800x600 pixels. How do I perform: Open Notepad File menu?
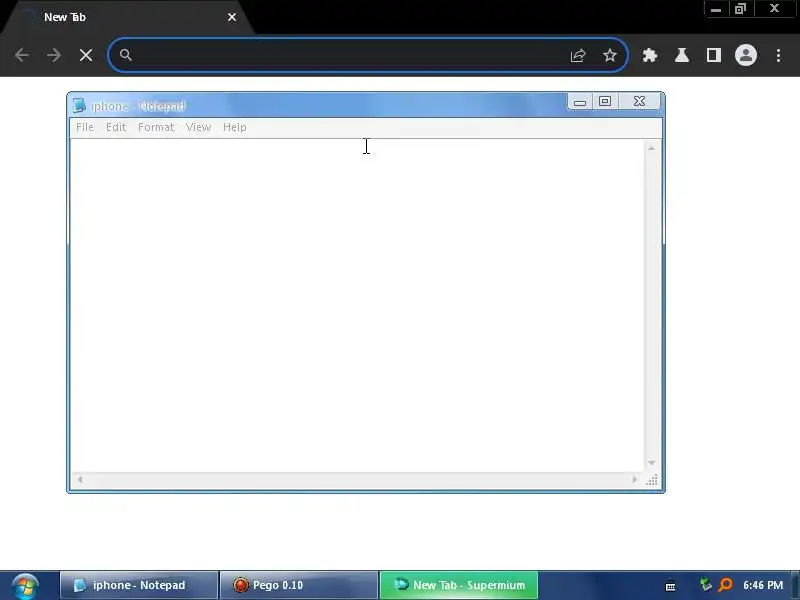pyautogui.click(x=85, y=127)
